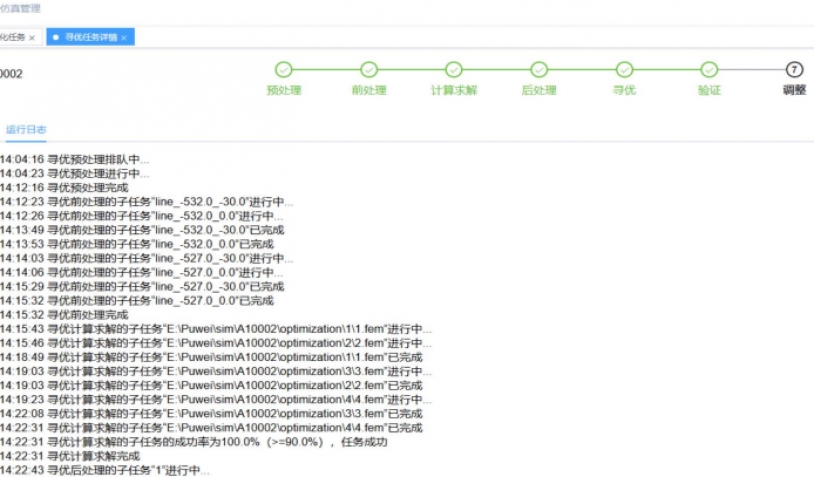Select the 后处理 step label
The width and height of the screenshot is (814, 477).
[x=539, y=90]
